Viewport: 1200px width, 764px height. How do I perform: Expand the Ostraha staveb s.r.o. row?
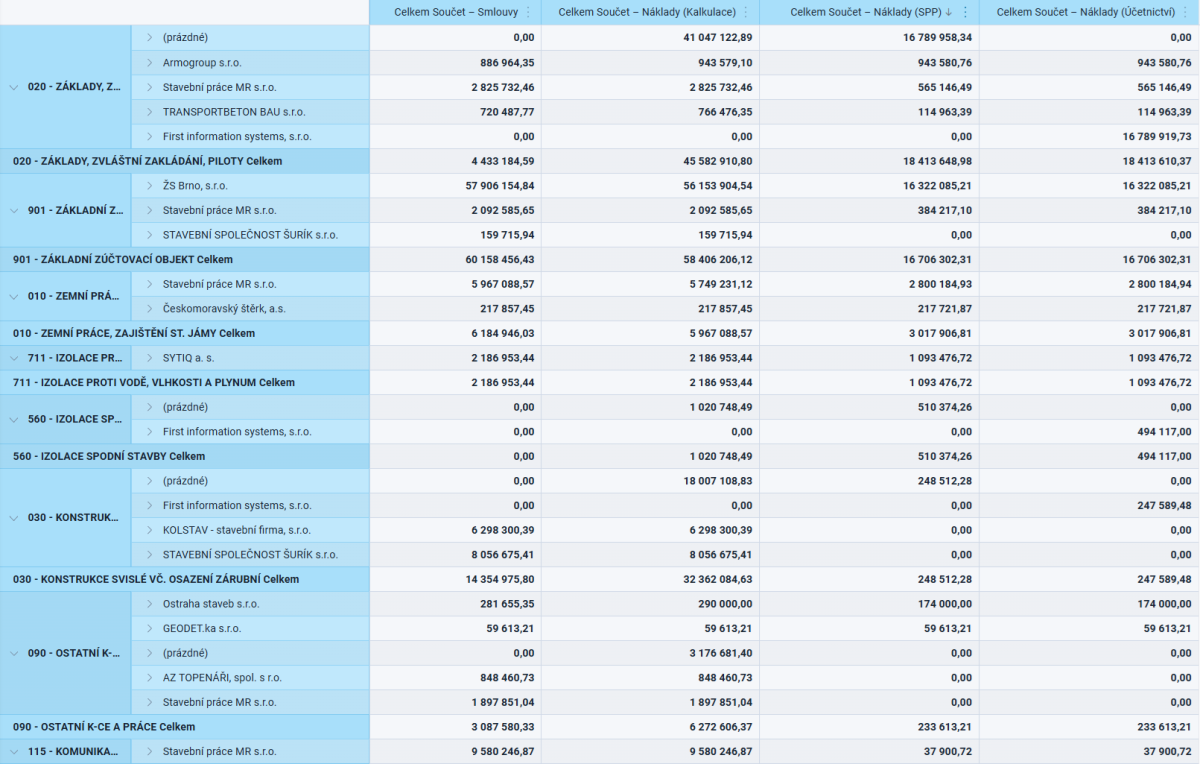[x=149, y=604]
